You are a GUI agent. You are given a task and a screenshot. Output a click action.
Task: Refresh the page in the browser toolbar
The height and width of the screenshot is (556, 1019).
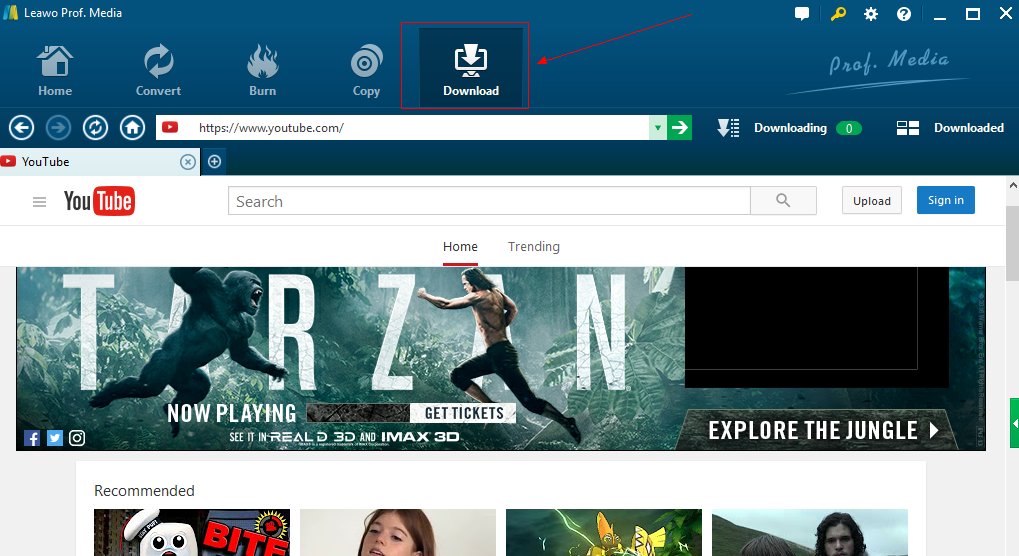pos(96,127)
